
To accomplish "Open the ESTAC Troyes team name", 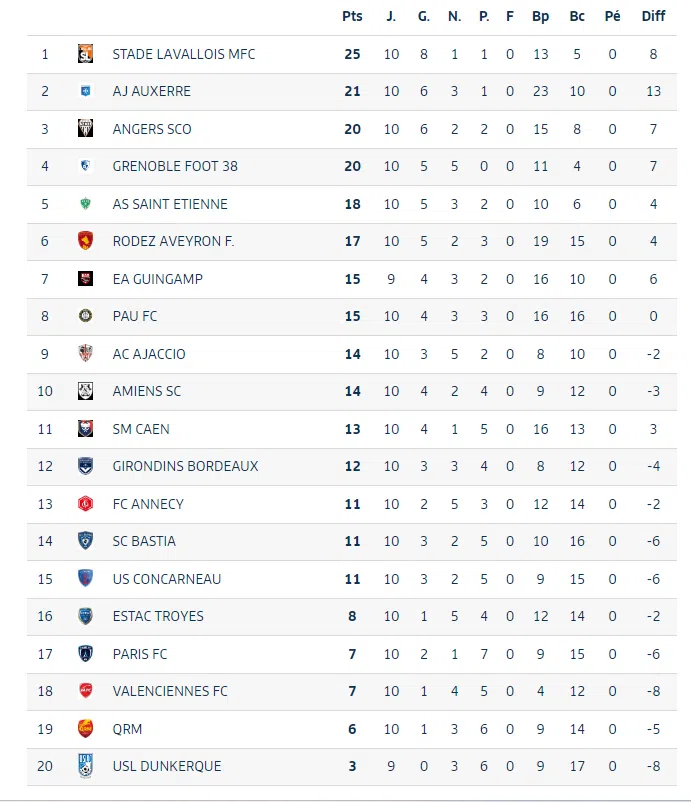I will click(158, 616).
